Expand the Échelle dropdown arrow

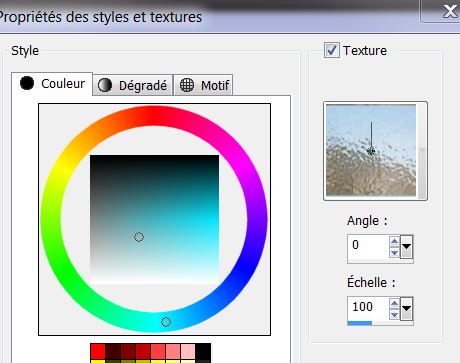point(406,308)
